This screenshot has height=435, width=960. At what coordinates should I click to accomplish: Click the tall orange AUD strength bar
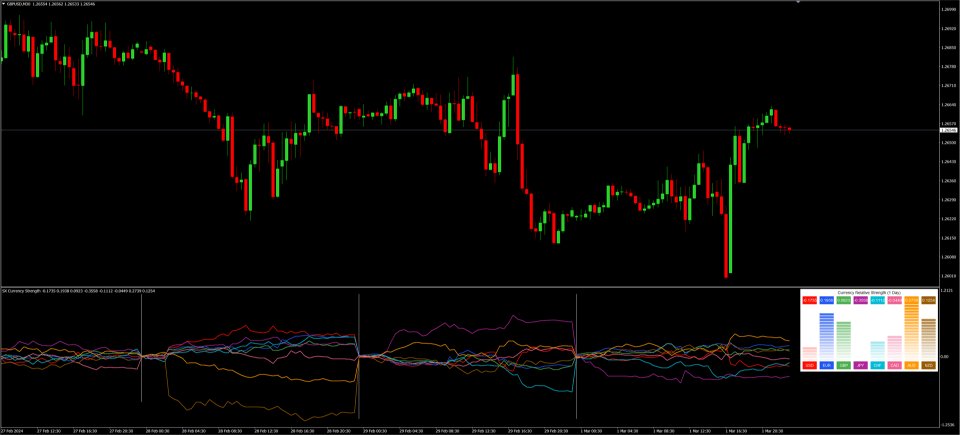pos(912,332)
